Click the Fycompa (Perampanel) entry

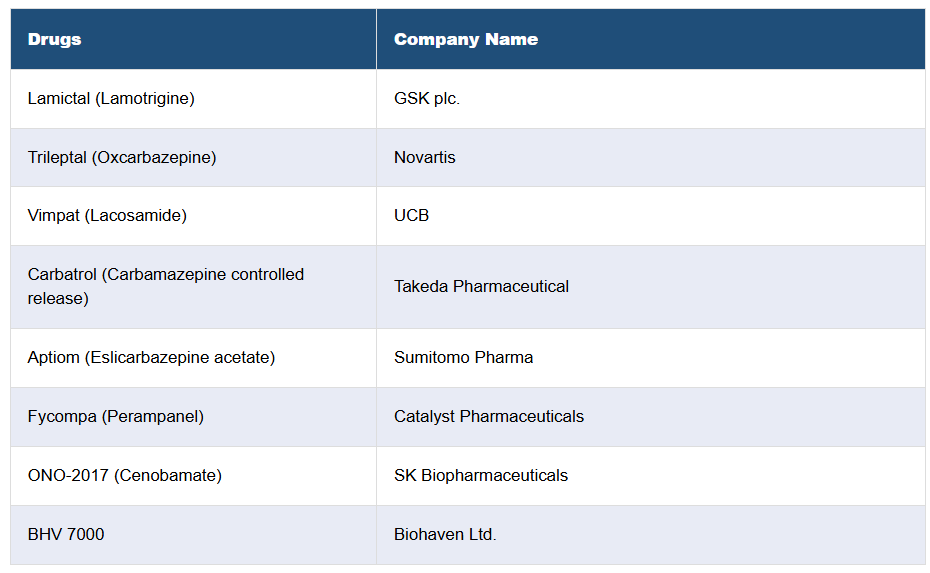115,416
